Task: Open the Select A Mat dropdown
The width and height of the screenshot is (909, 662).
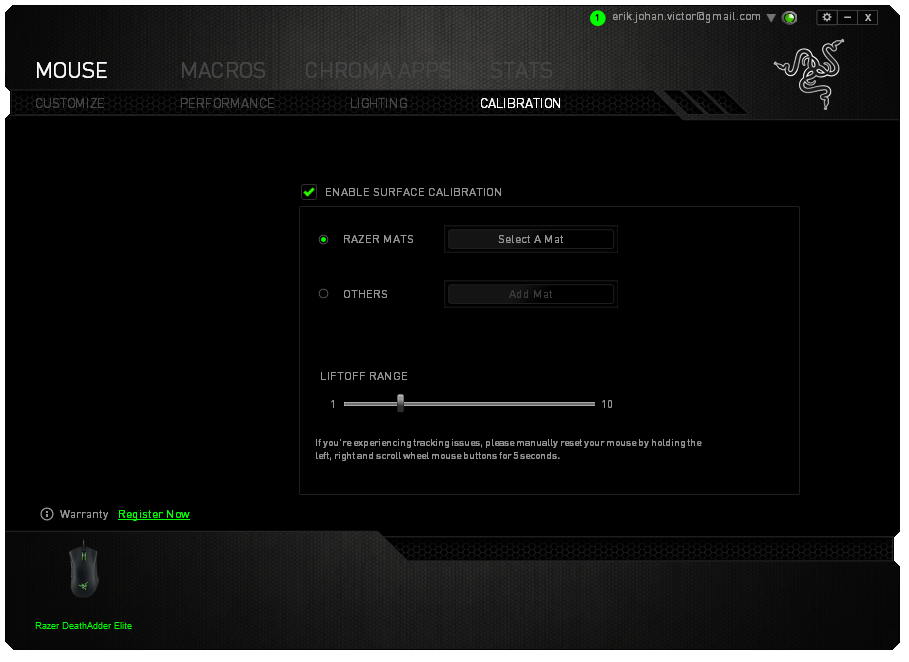Action: 530,239
